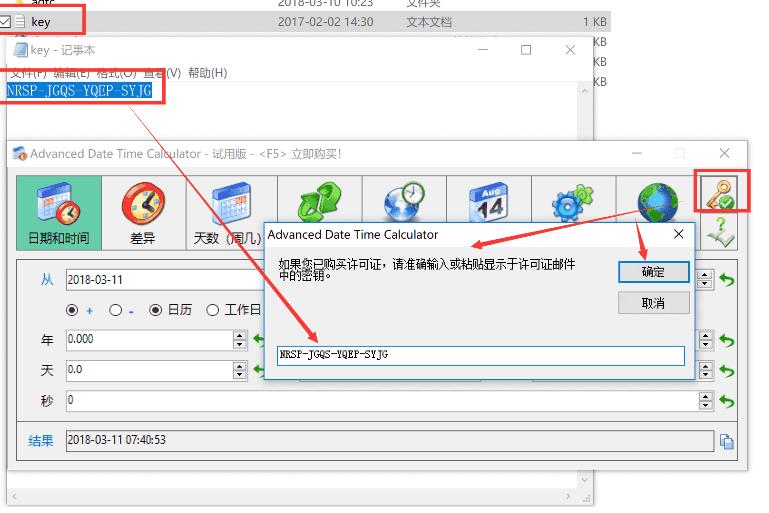Minimize the Notepad window
This screenshot has width=769, height=513.
pos(483,50)
